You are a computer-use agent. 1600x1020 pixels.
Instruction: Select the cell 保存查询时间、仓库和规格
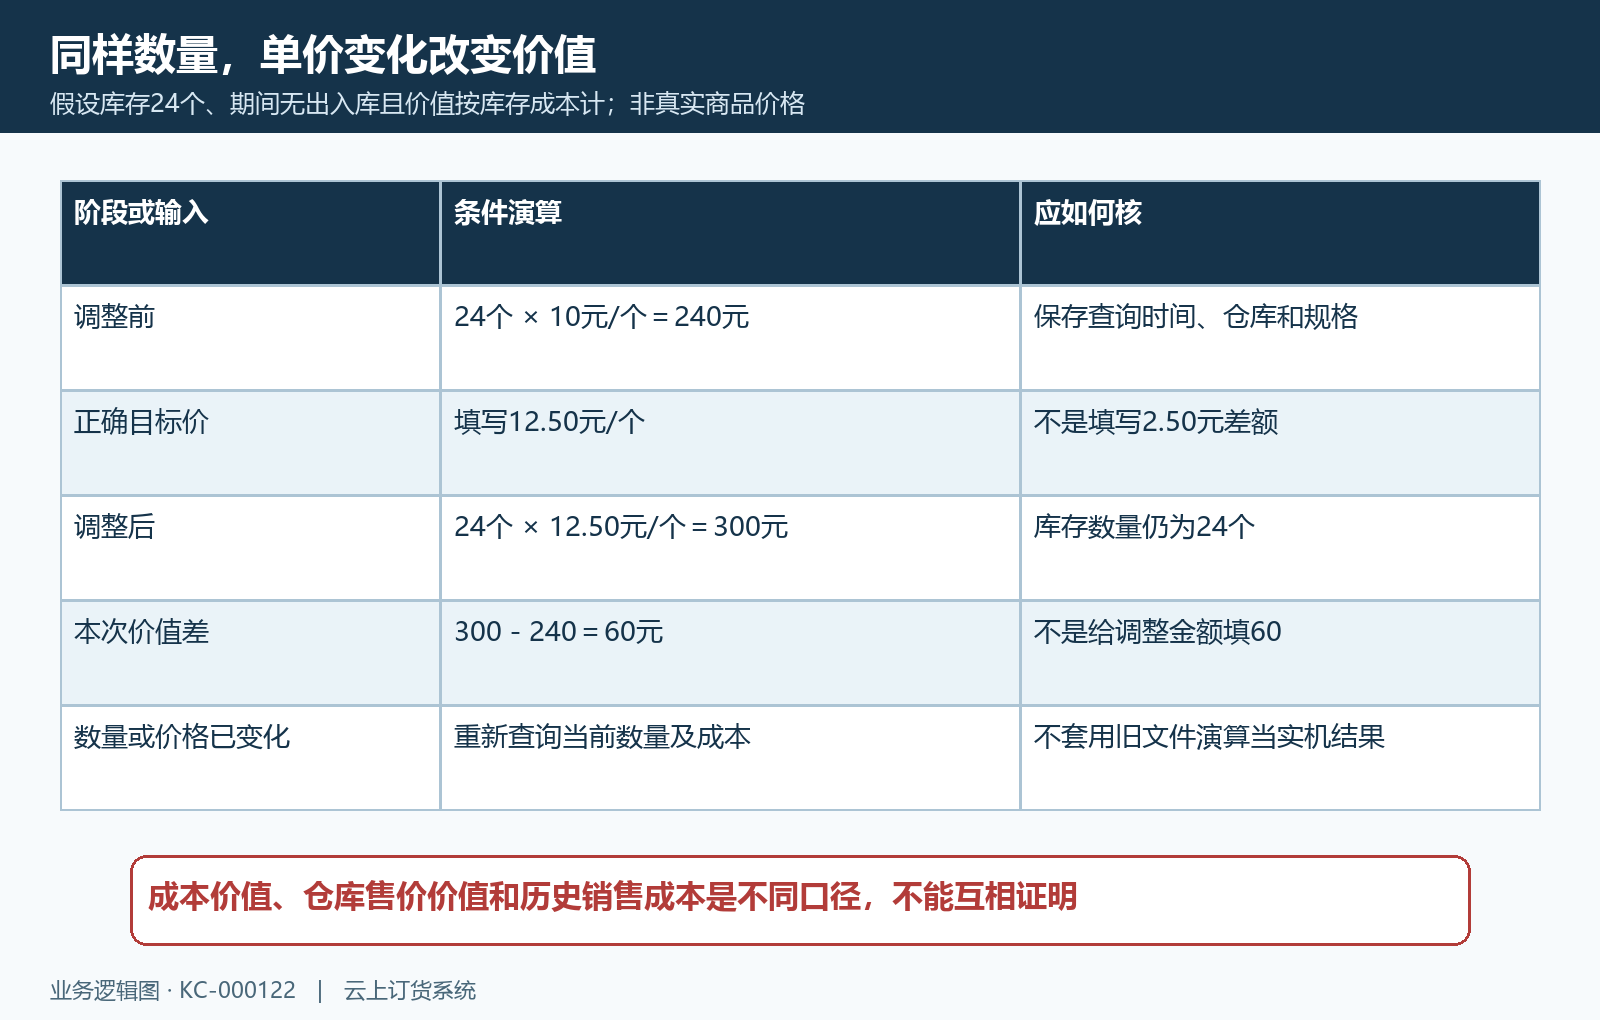[x=1280, y=338]
